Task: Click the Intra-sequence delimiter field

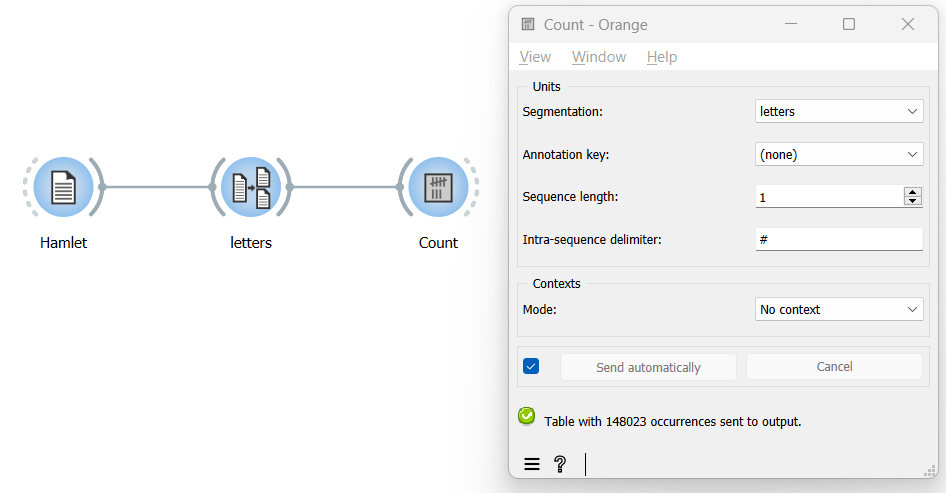Action: pyautogui.click(x=839, y=240)
